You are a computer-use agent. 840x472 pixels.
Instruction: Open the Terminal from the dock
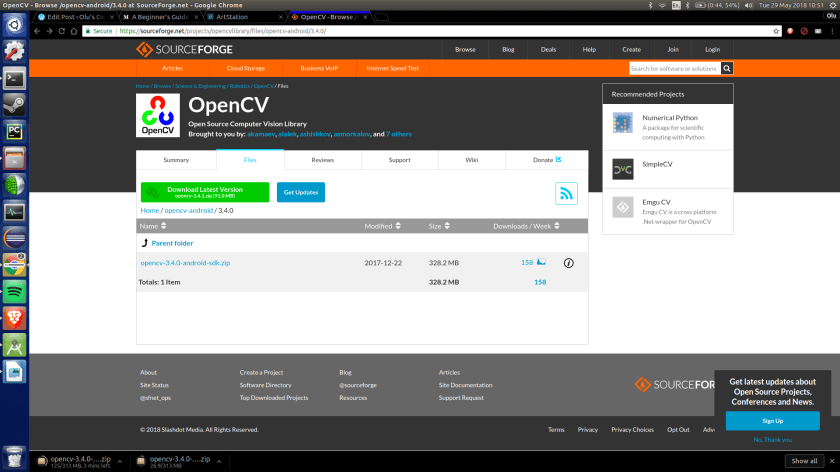coord(14,79)
